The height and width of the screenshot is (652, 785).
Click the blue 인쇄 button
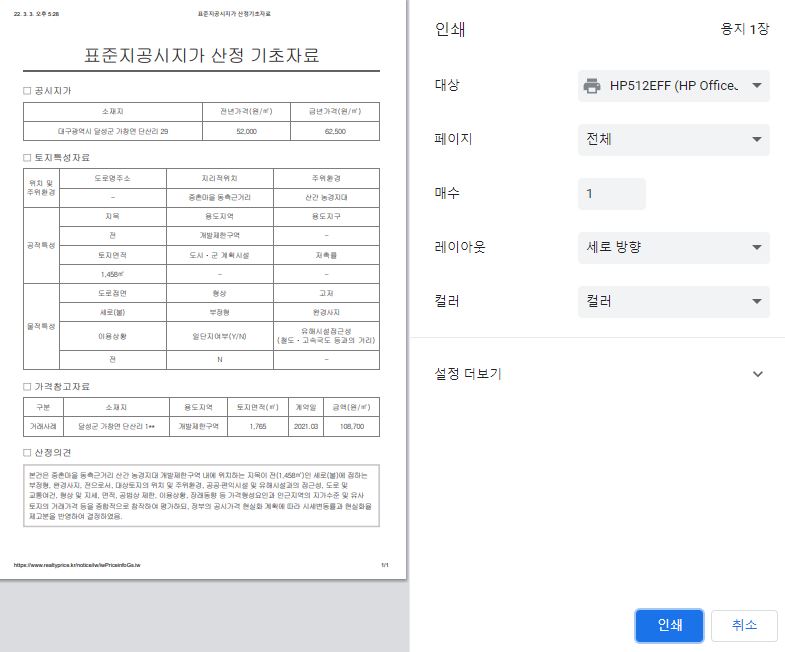pyautogui.click(x=669, y=625)
